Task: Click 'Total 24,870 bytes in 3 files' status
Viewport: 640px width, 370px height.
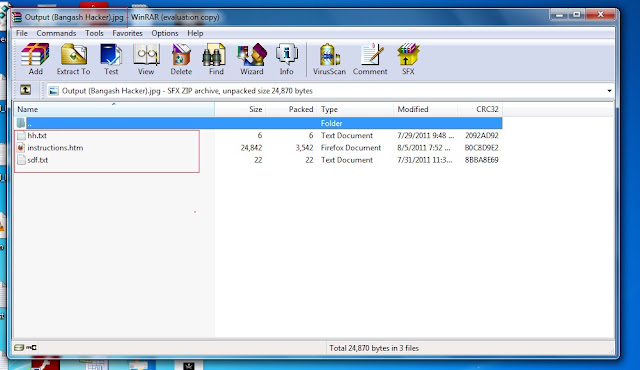Action: click(374, 348)
